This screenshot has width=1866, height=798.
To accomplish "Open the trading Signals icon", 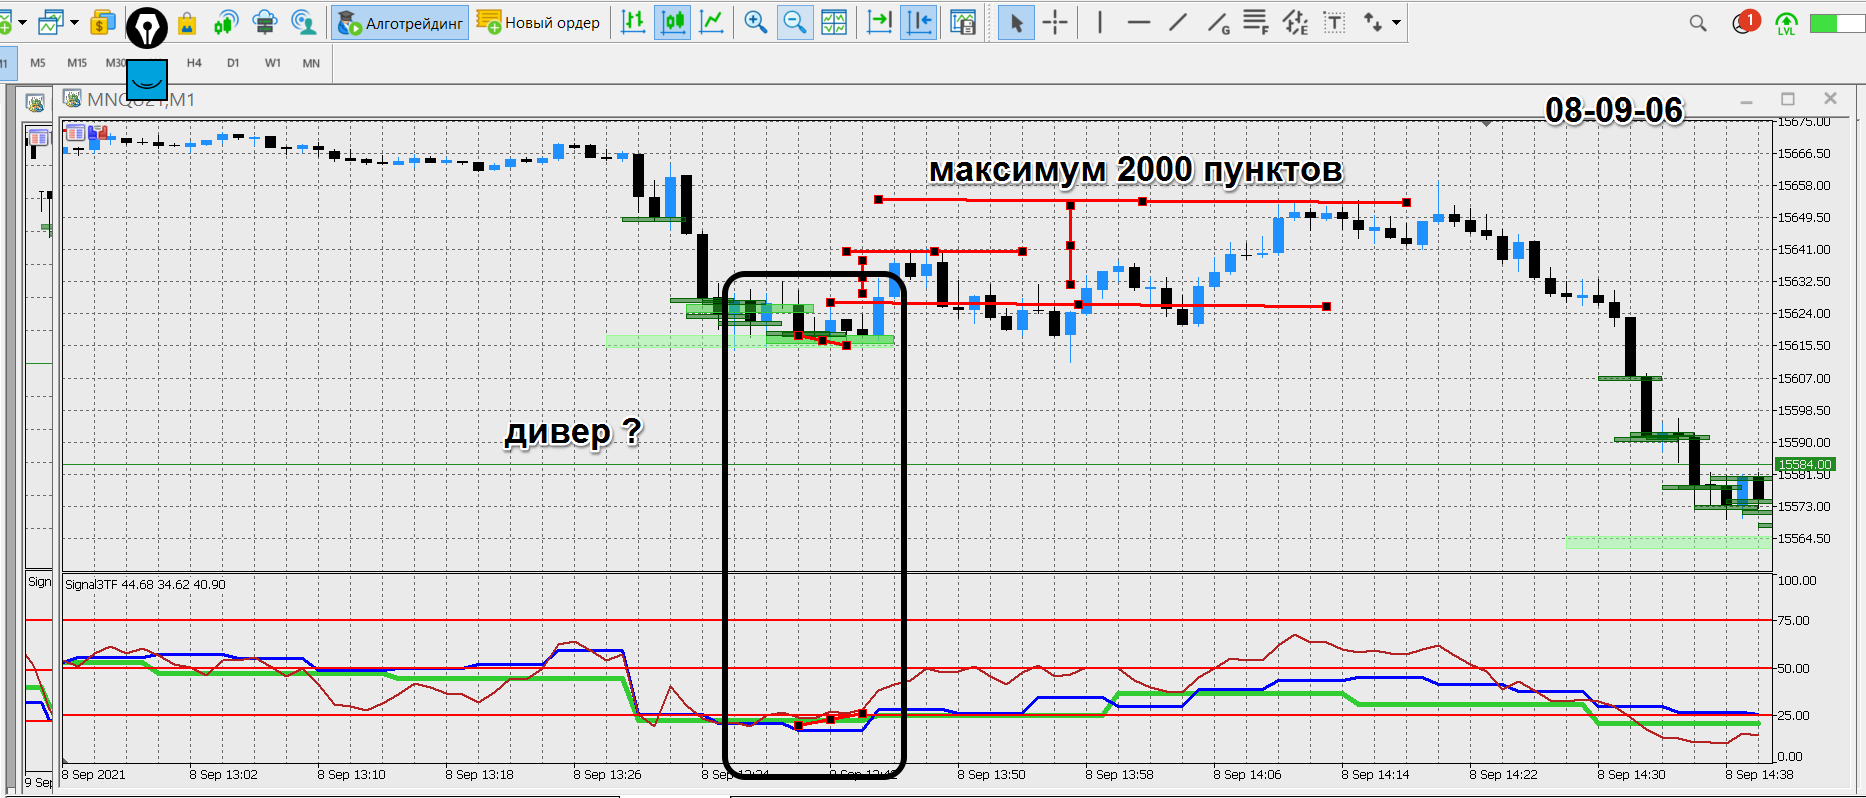I will click(226, 22).
